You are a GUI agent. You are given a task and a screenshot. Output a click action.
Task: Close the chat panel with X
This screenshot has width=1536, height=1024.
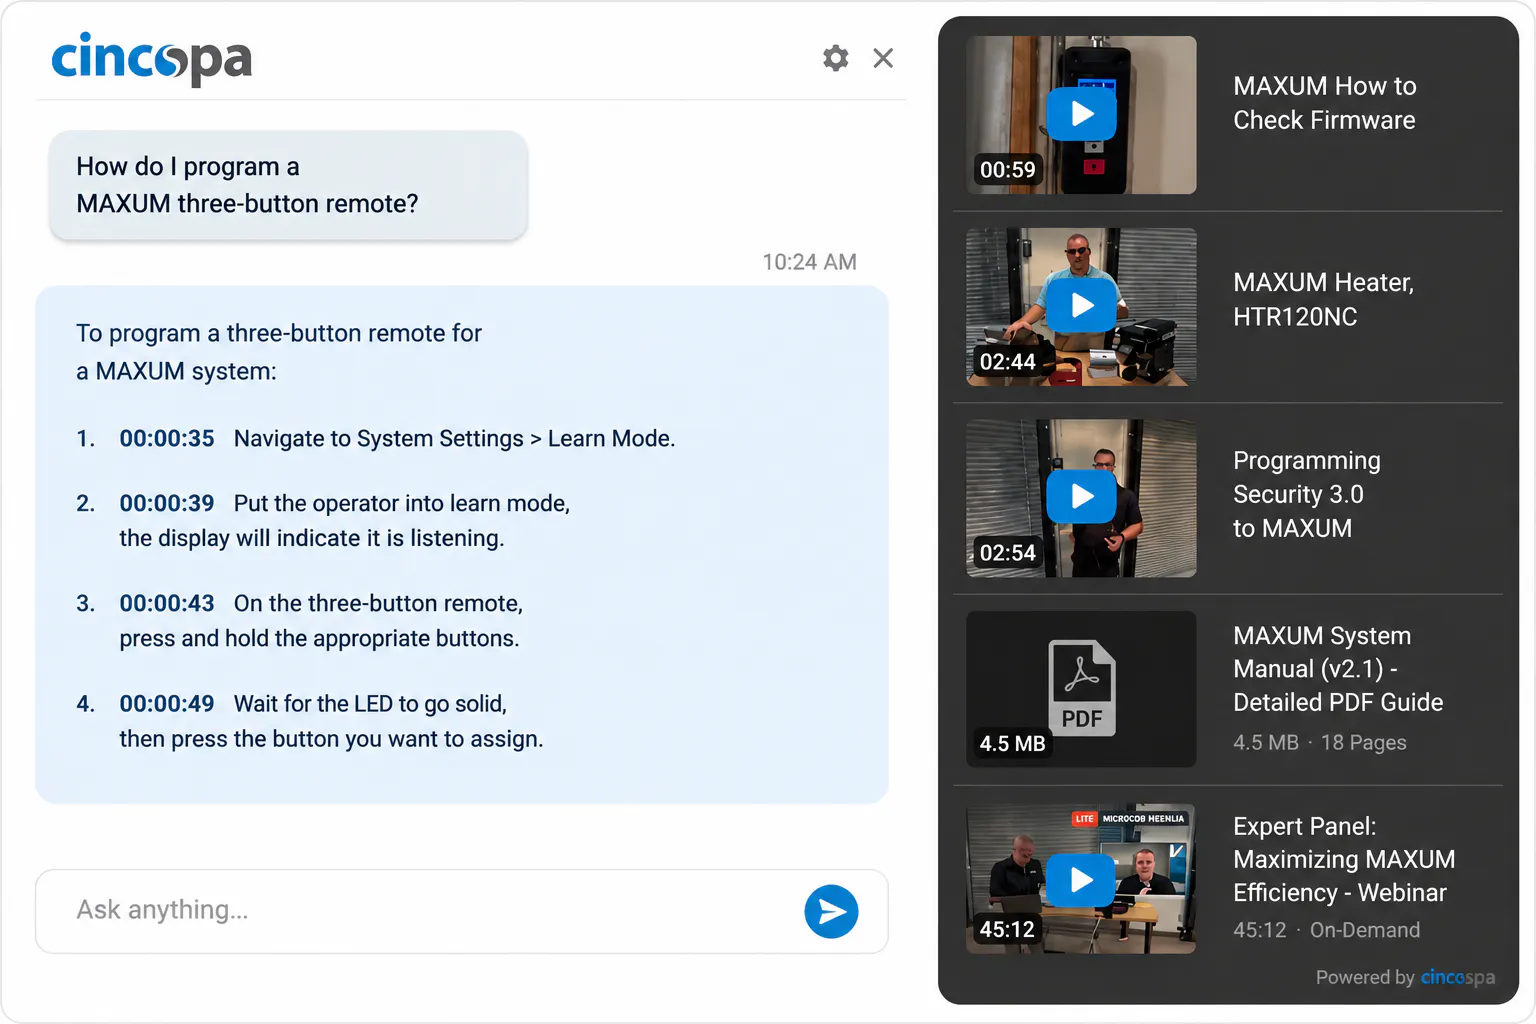883,58
